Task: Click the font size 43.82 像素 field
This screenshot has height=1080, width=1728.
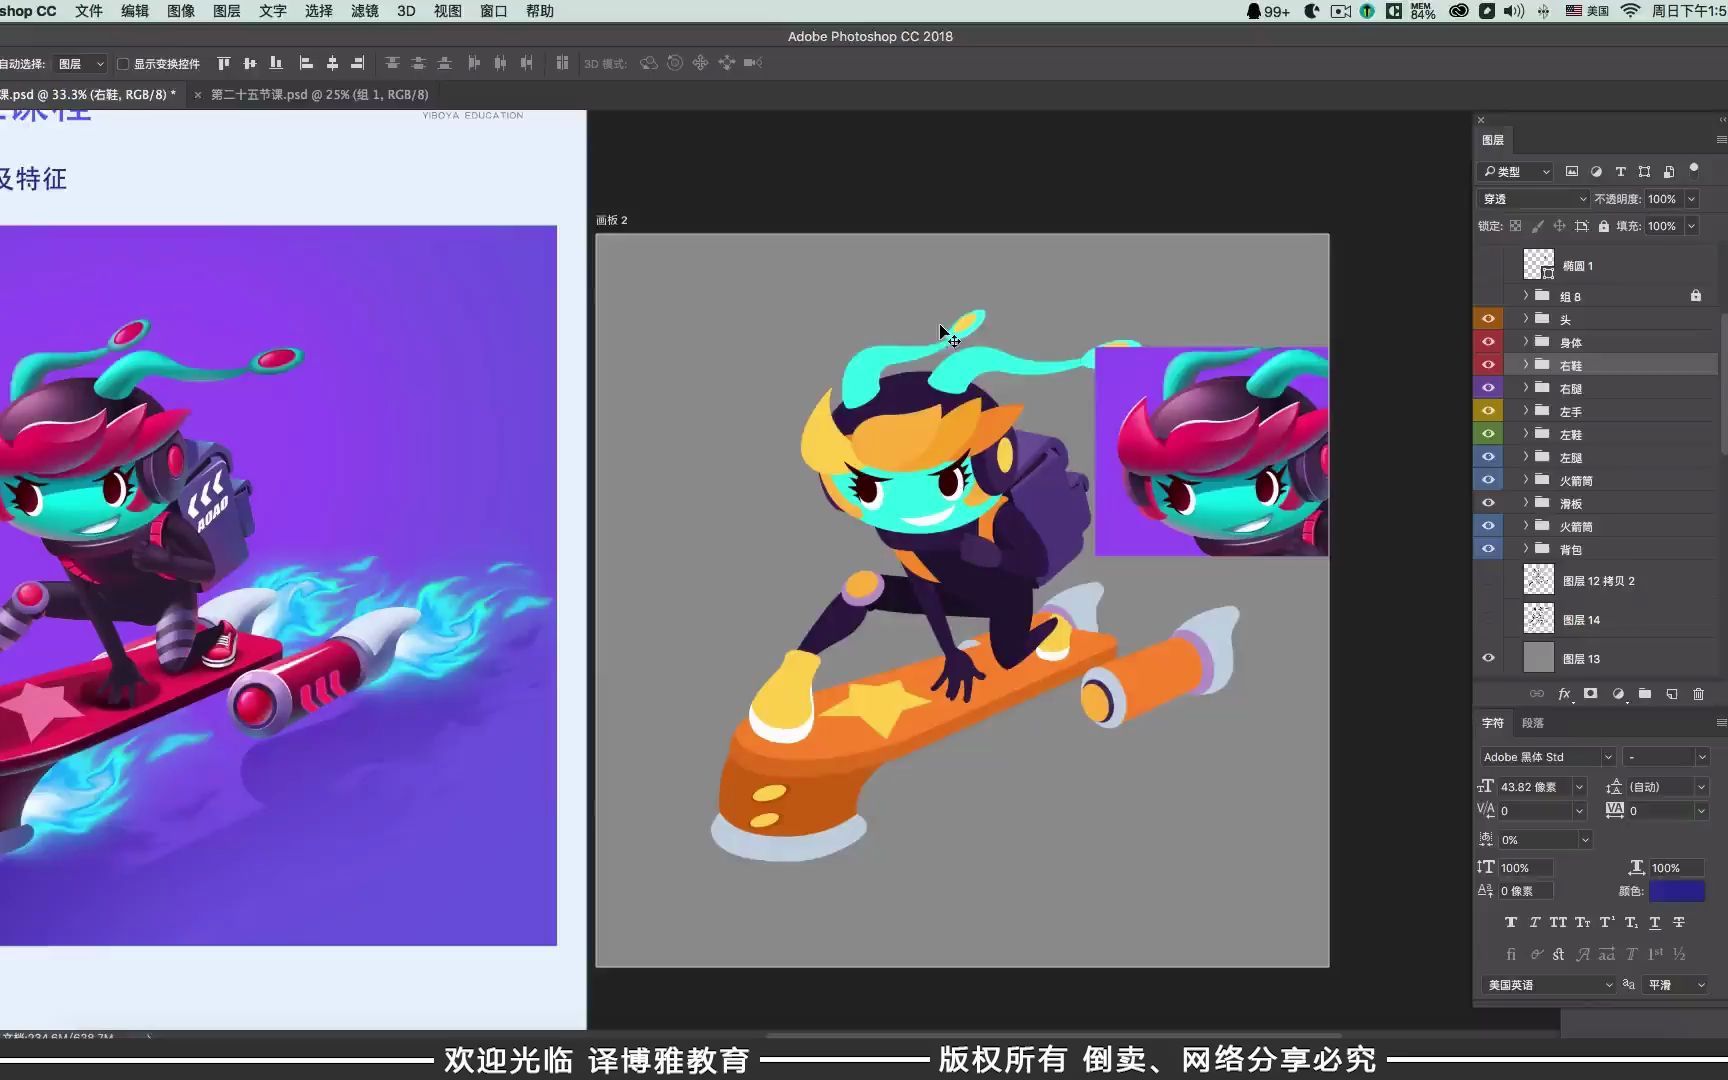Action: pos(1536,787)
